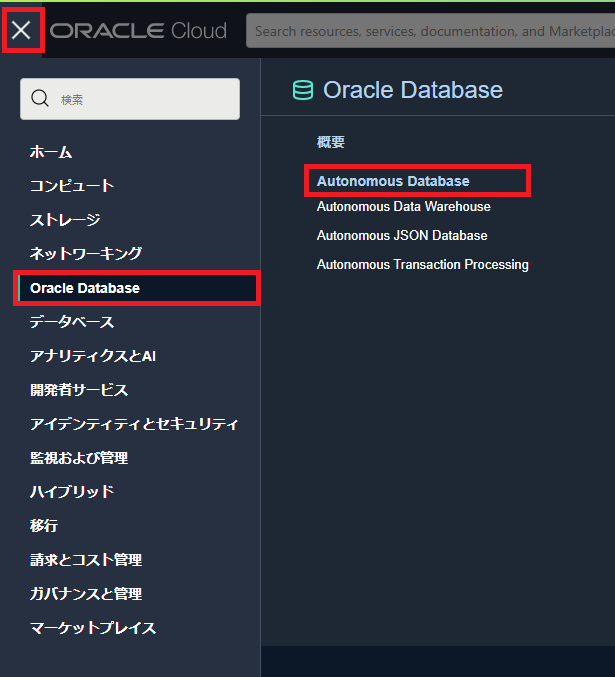Close the navigation menu with X icon
The image size is (615, 677).
21,30
